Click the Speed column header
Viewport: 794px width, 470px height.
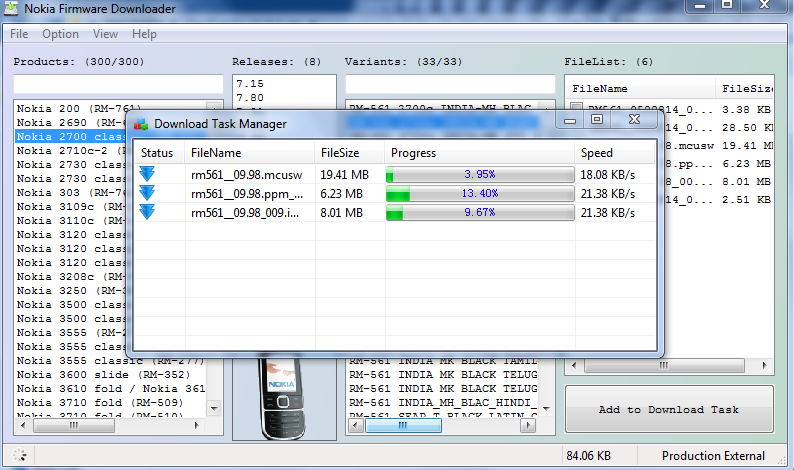(615, 153)
